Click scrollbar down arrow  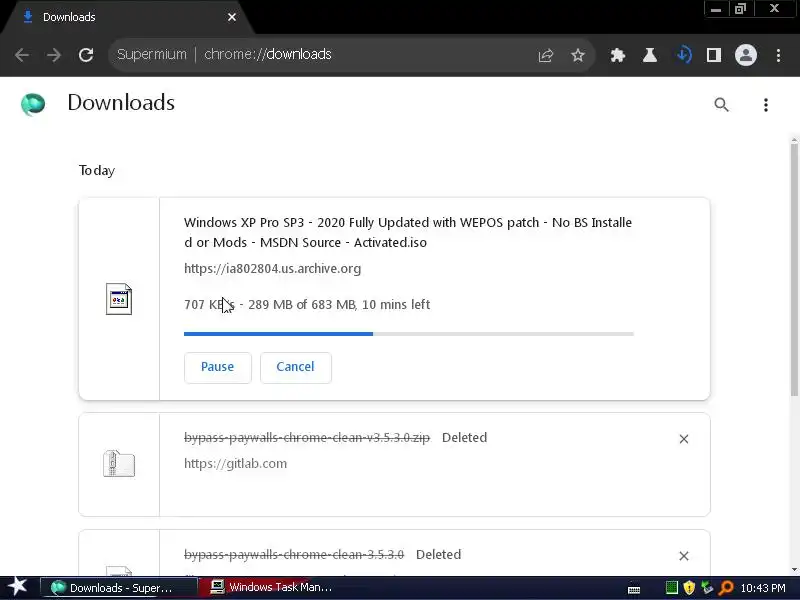click(x=794, y=570)
